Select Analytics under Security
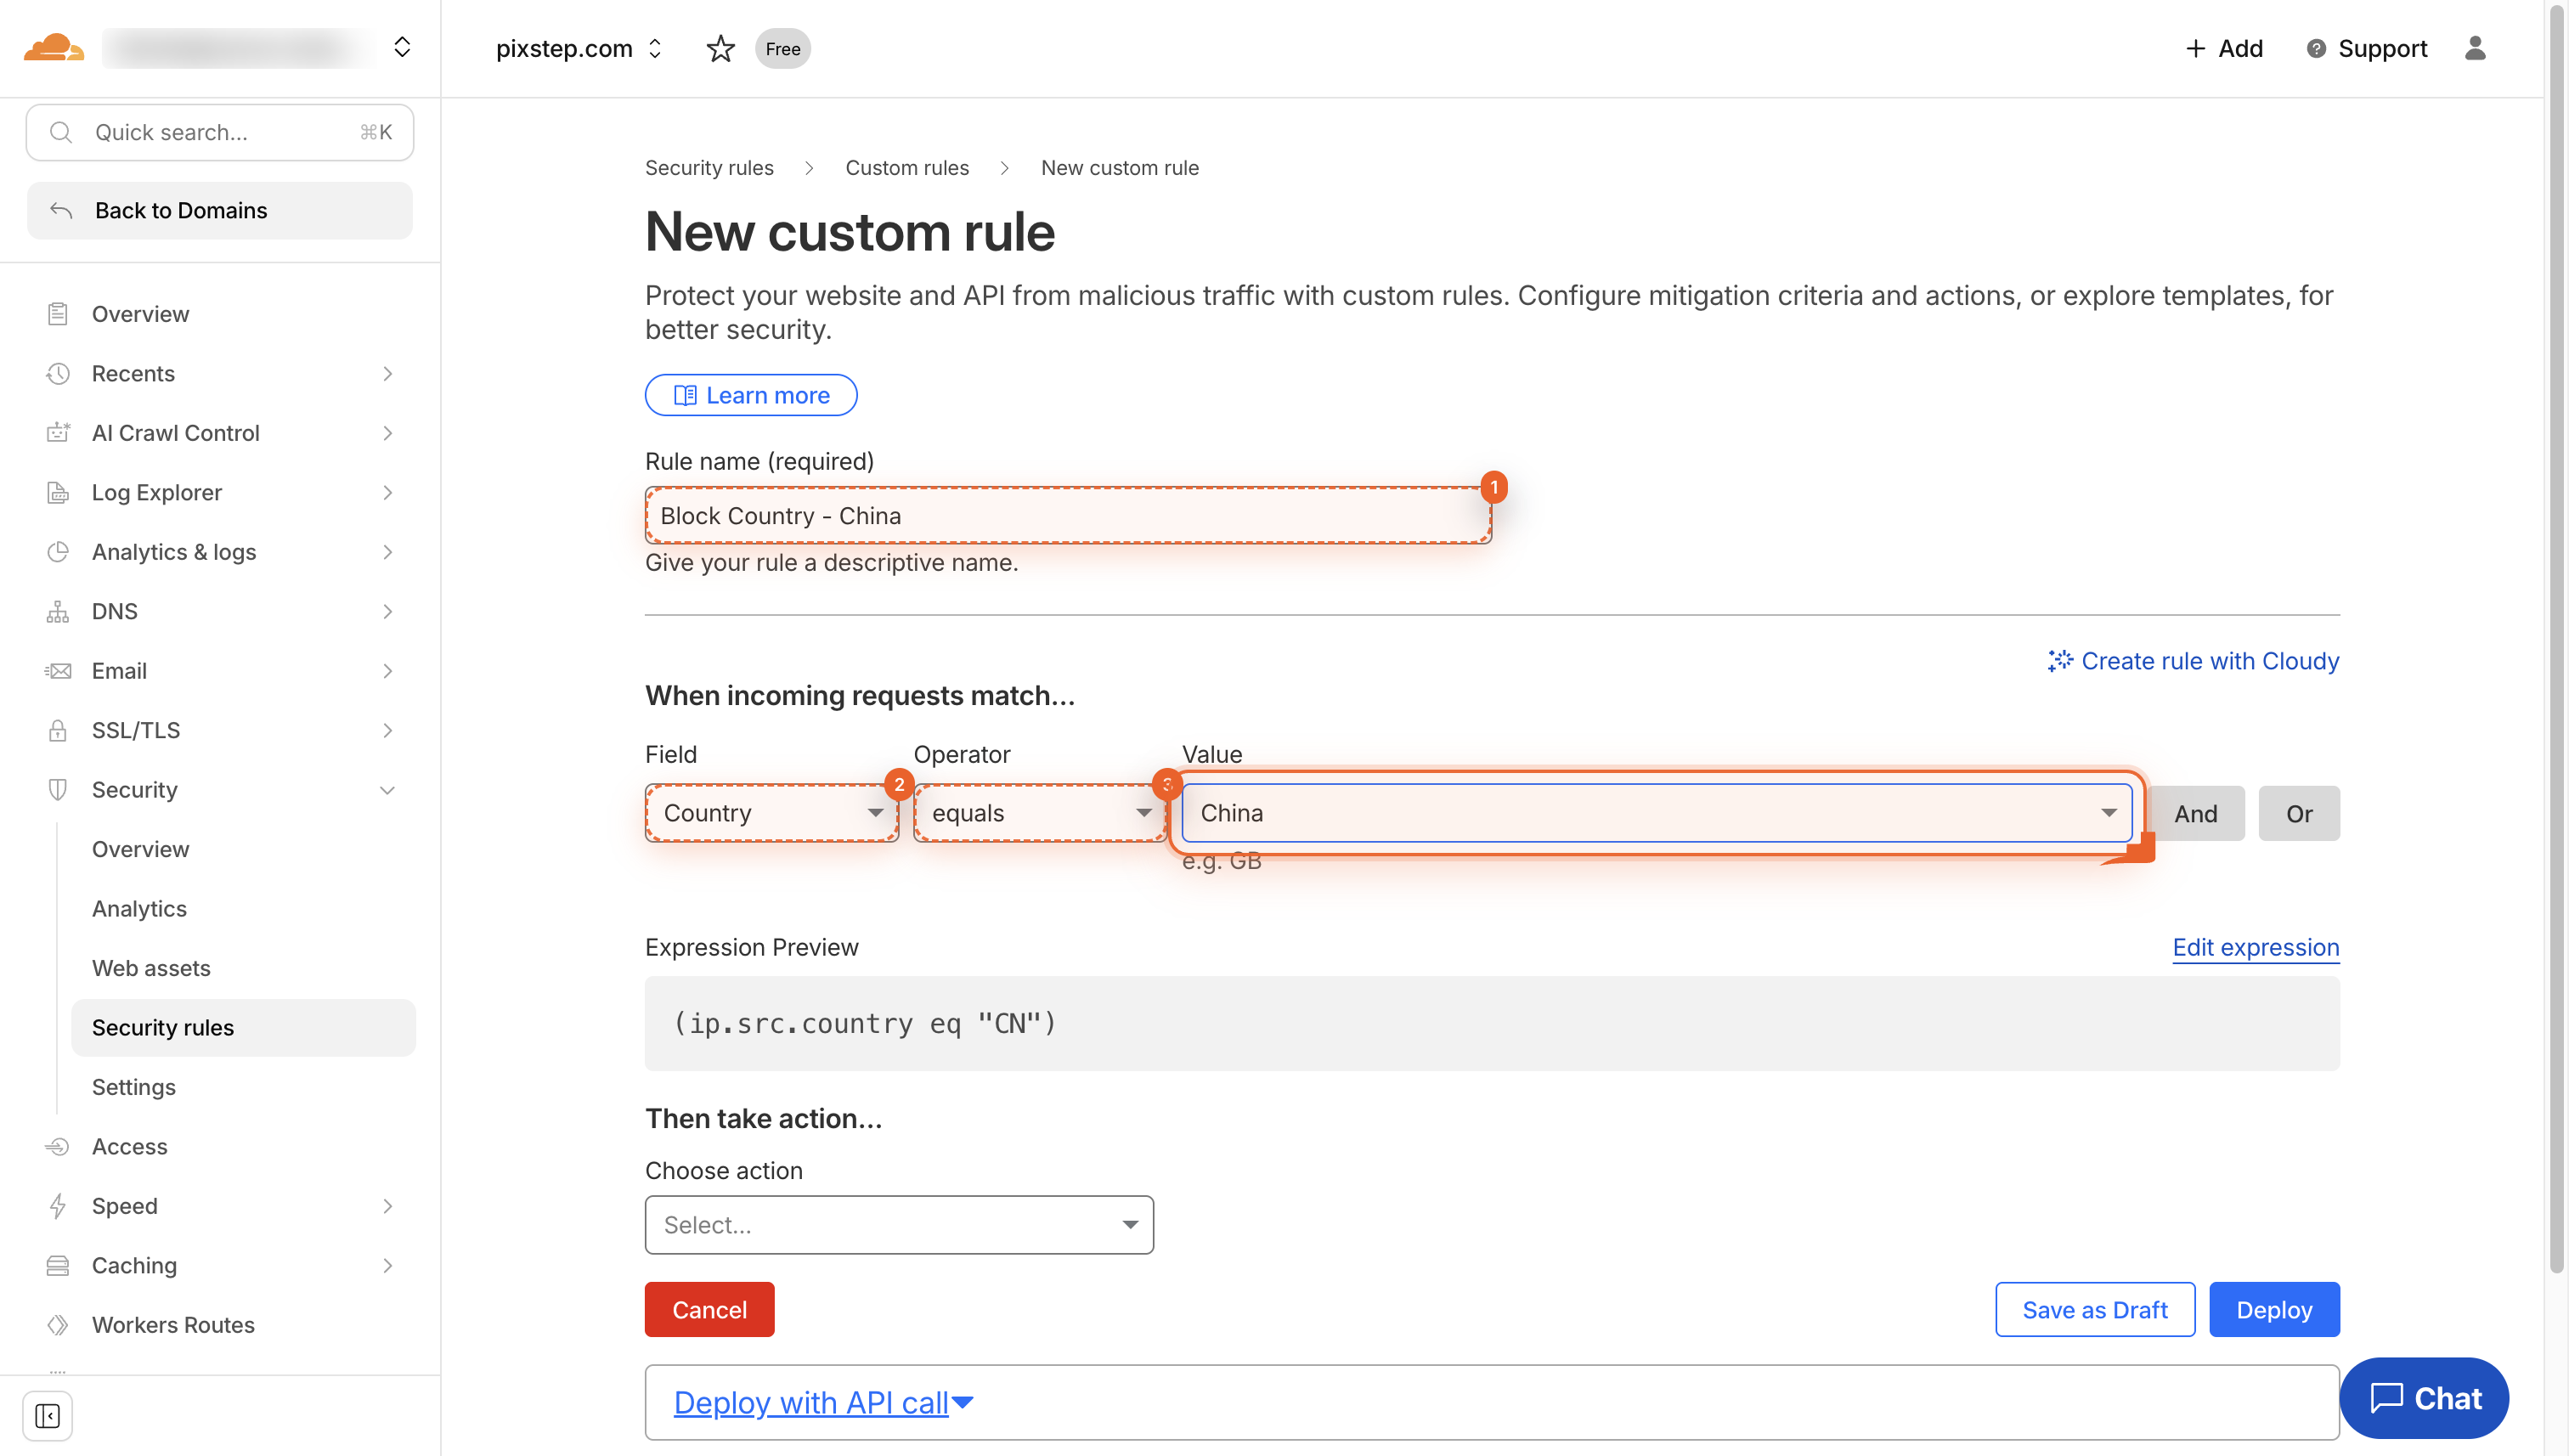This screenshot has height=1456, width=2569. [139, 908]
